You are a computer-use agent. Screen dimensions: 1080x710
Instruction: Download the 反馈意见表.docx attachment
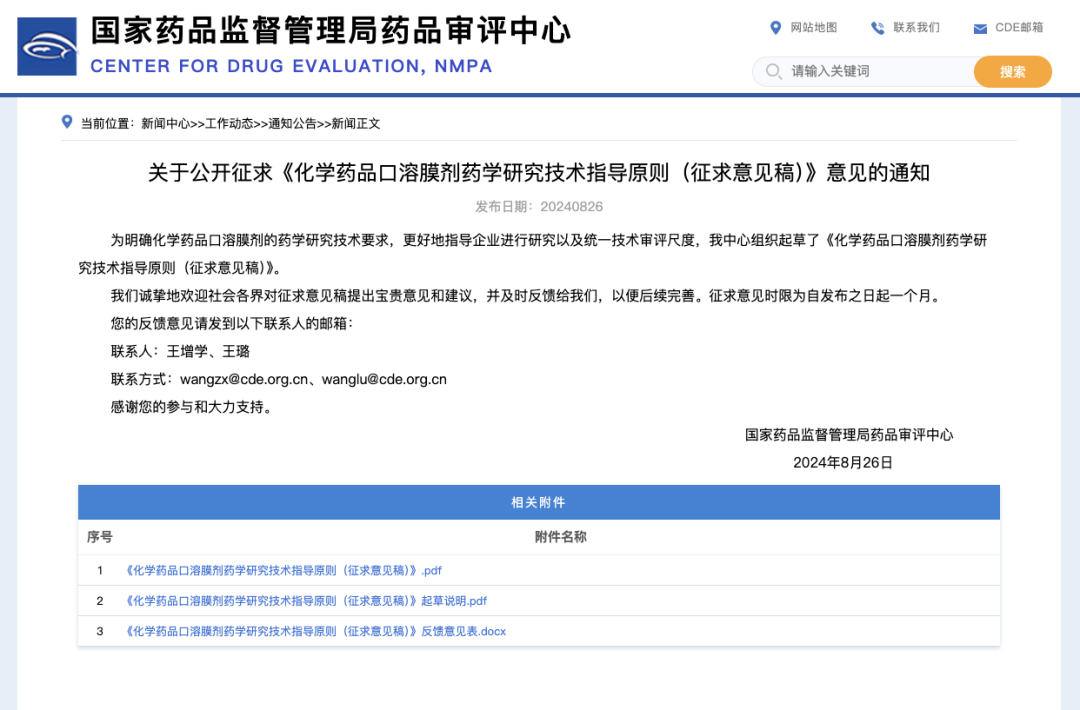click(315, 631)
